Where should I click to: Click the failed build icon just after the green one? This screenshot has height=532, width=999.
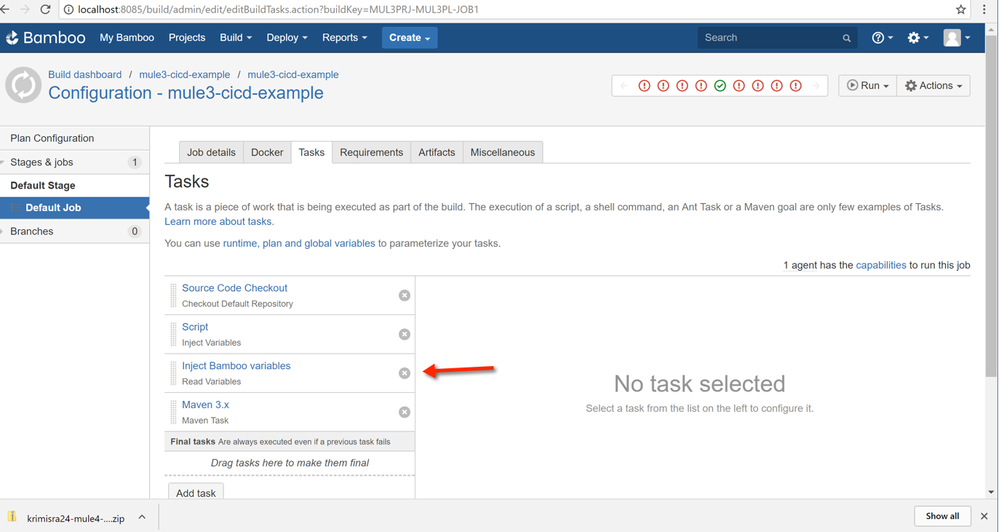pyautogui.click(x=738, y=85)
